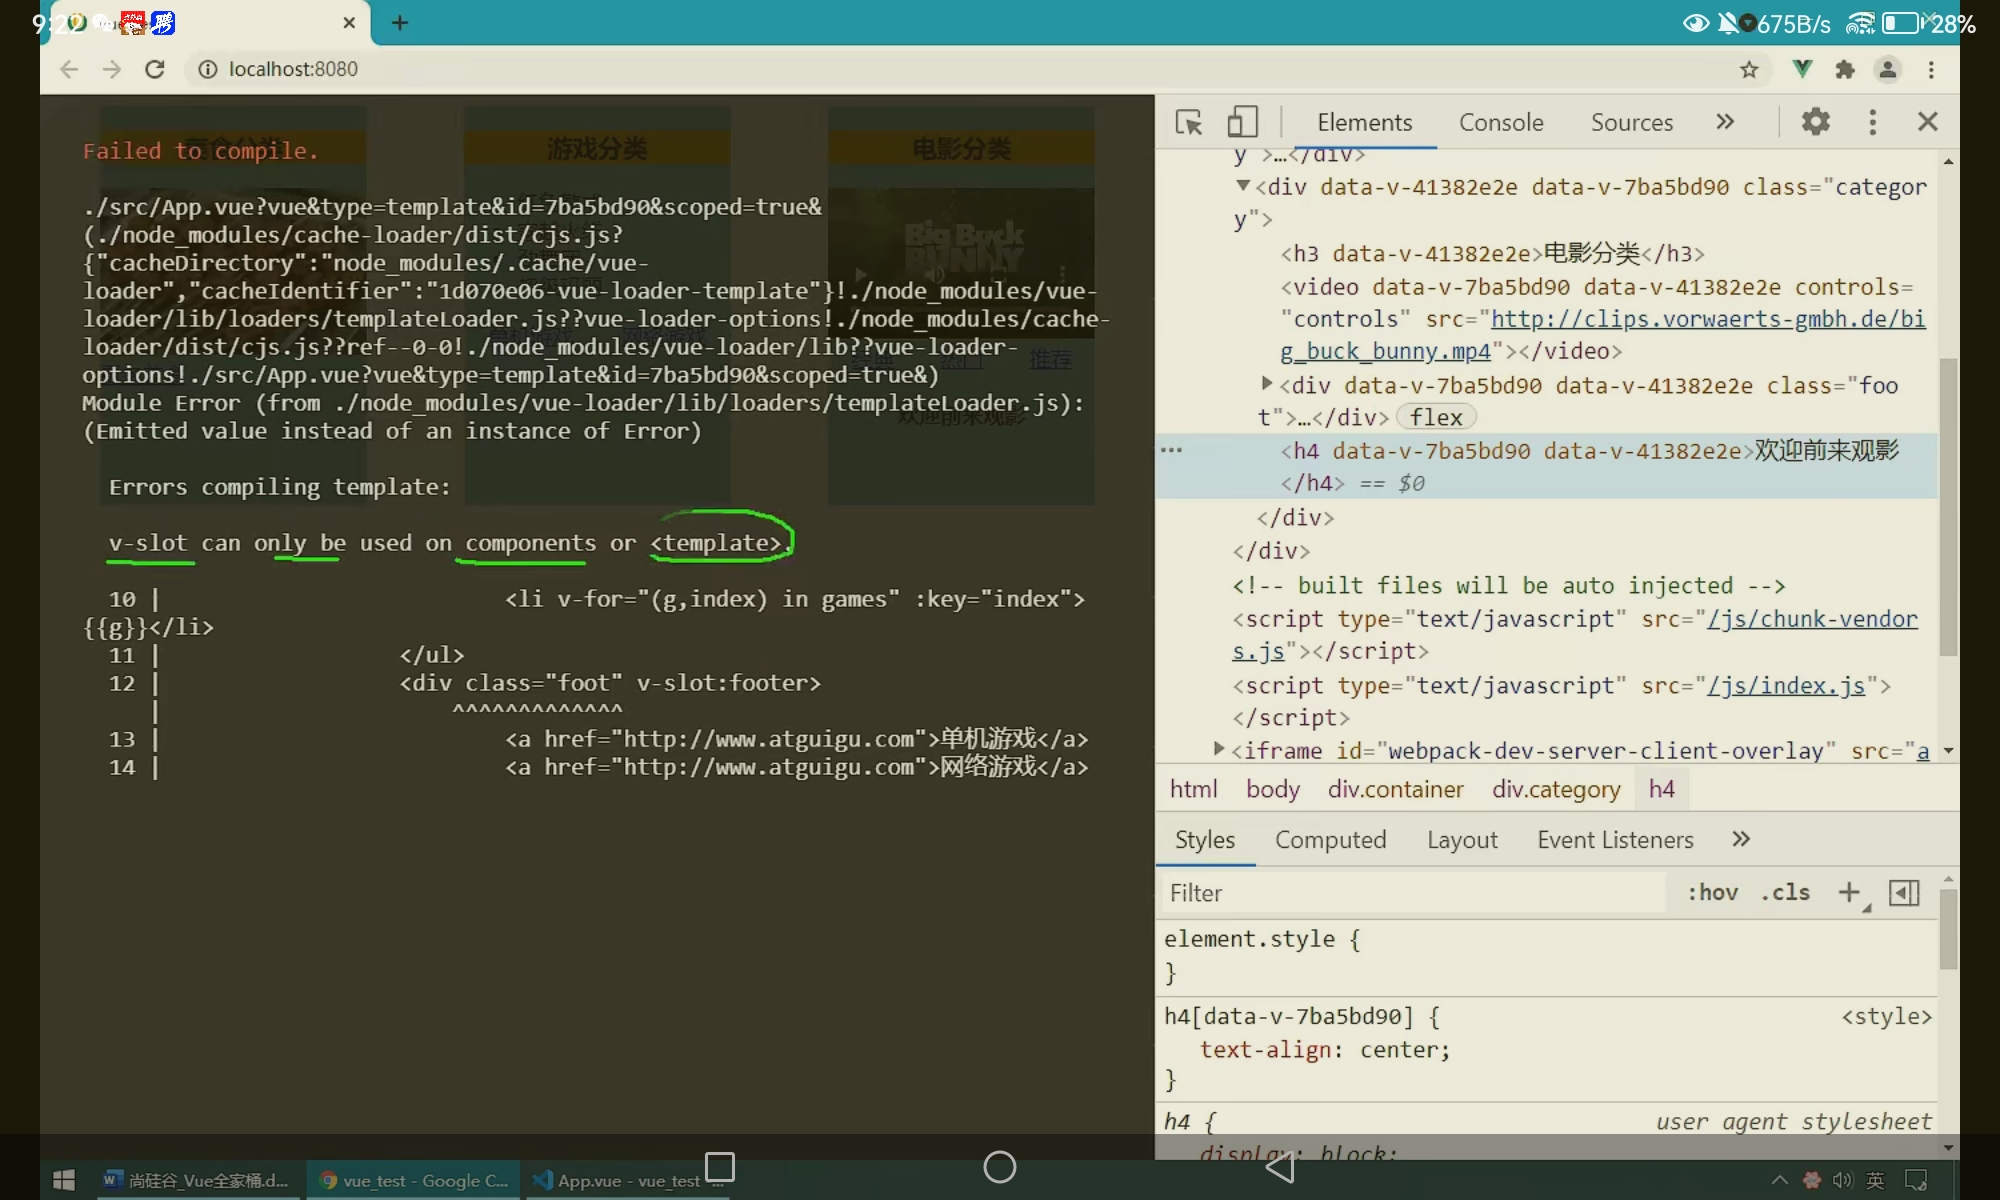
Task: Click the Vue devtools extension icon
Action: click(1802, 69)
